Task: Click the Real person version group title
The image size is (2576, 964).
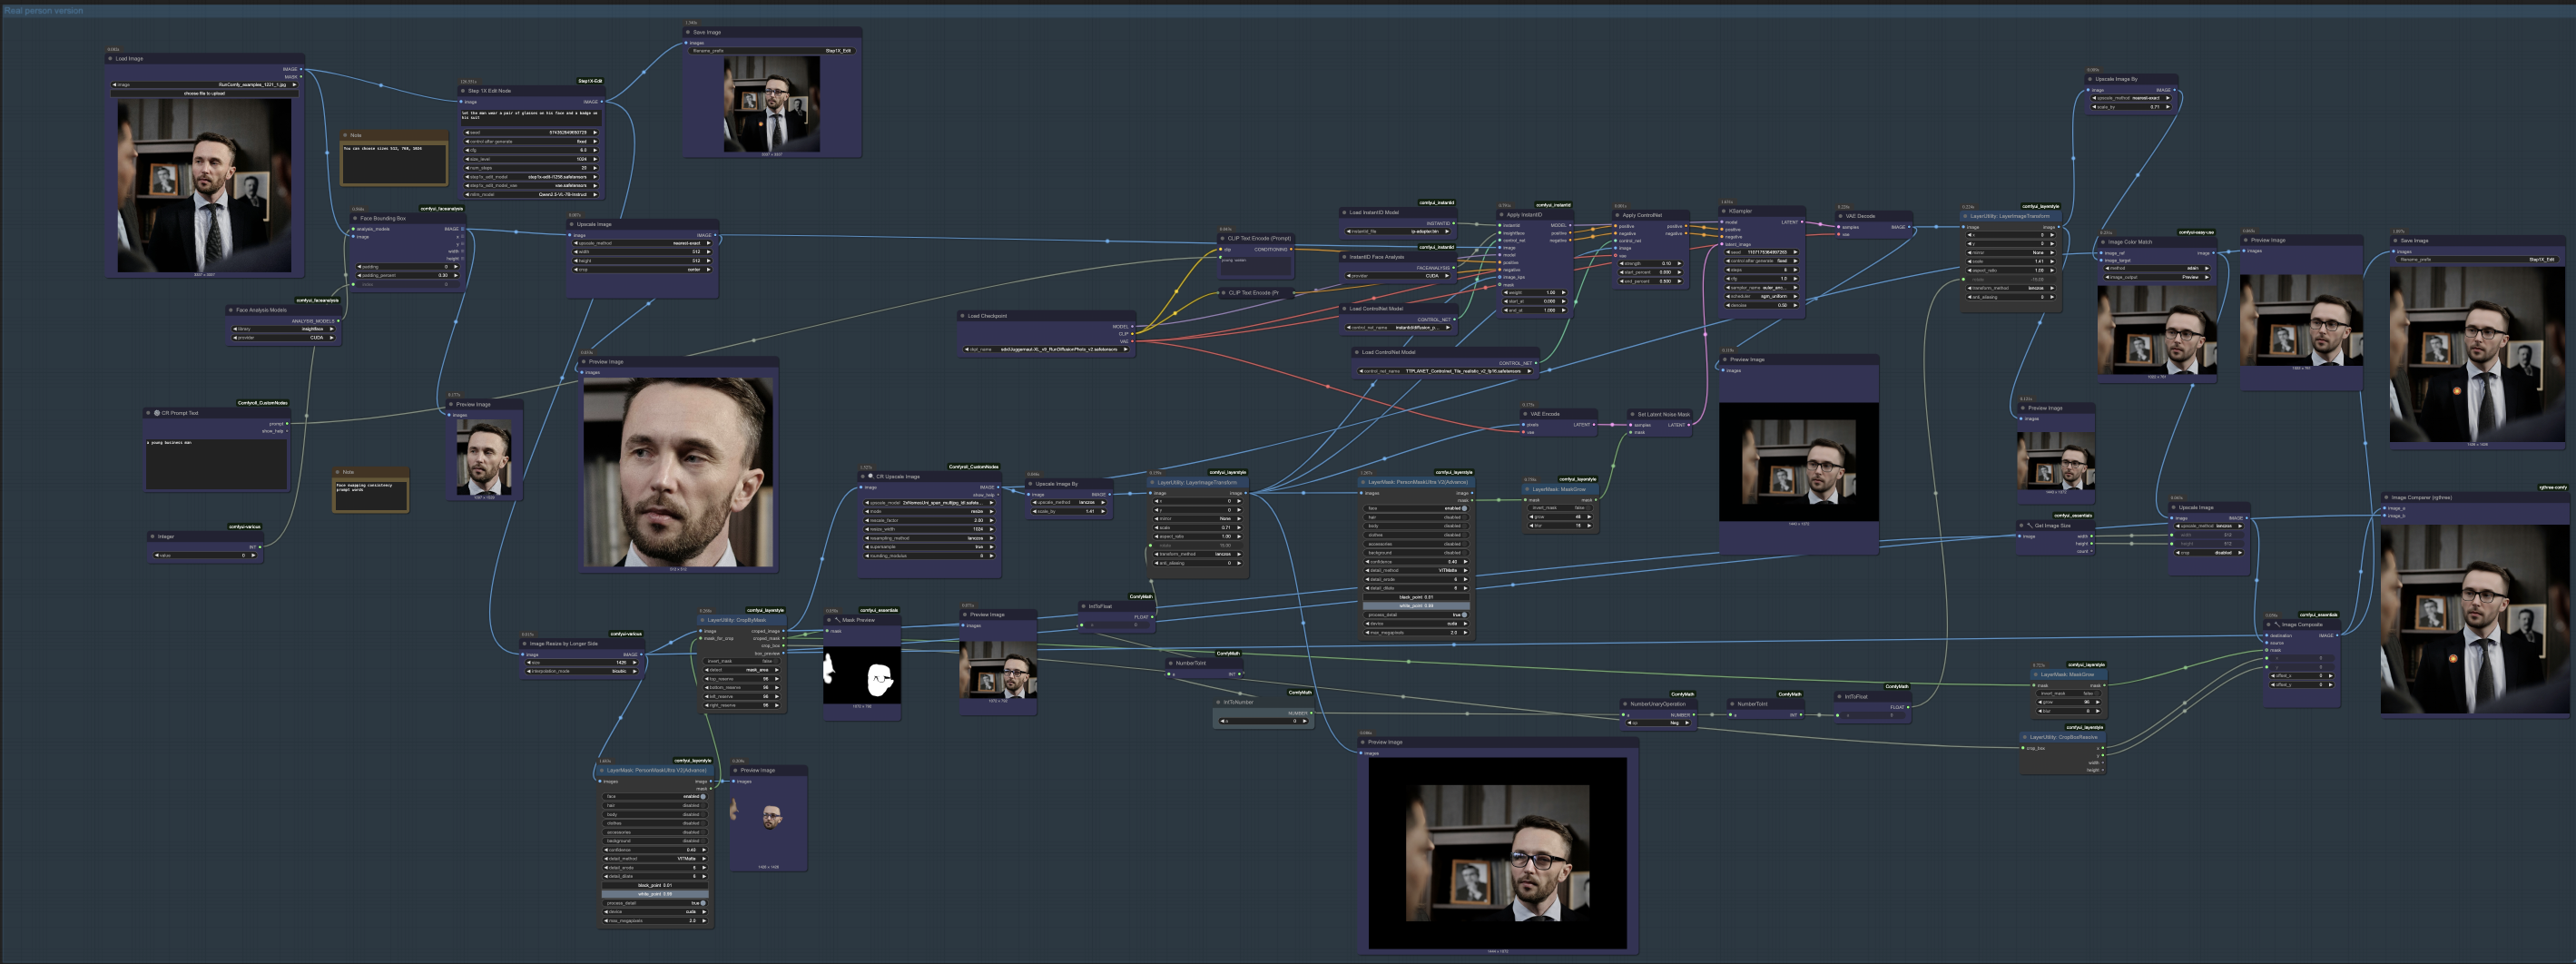Action: [44, 11]
